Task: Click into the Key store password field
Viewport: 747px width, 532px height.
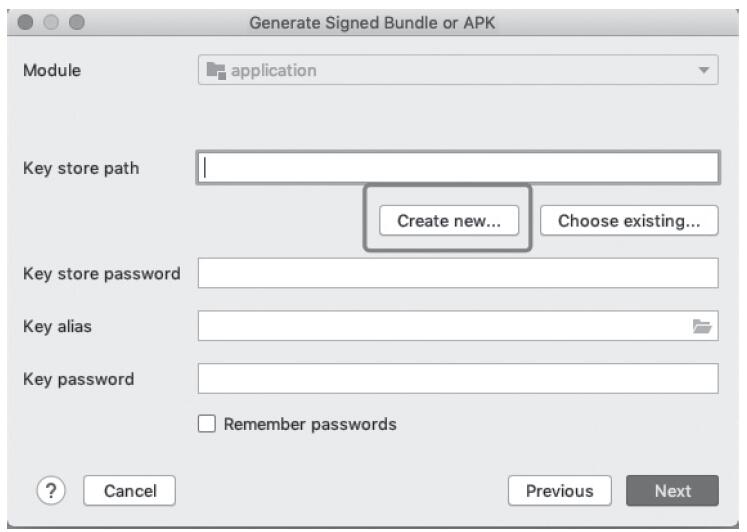Action: click(457, 273)
